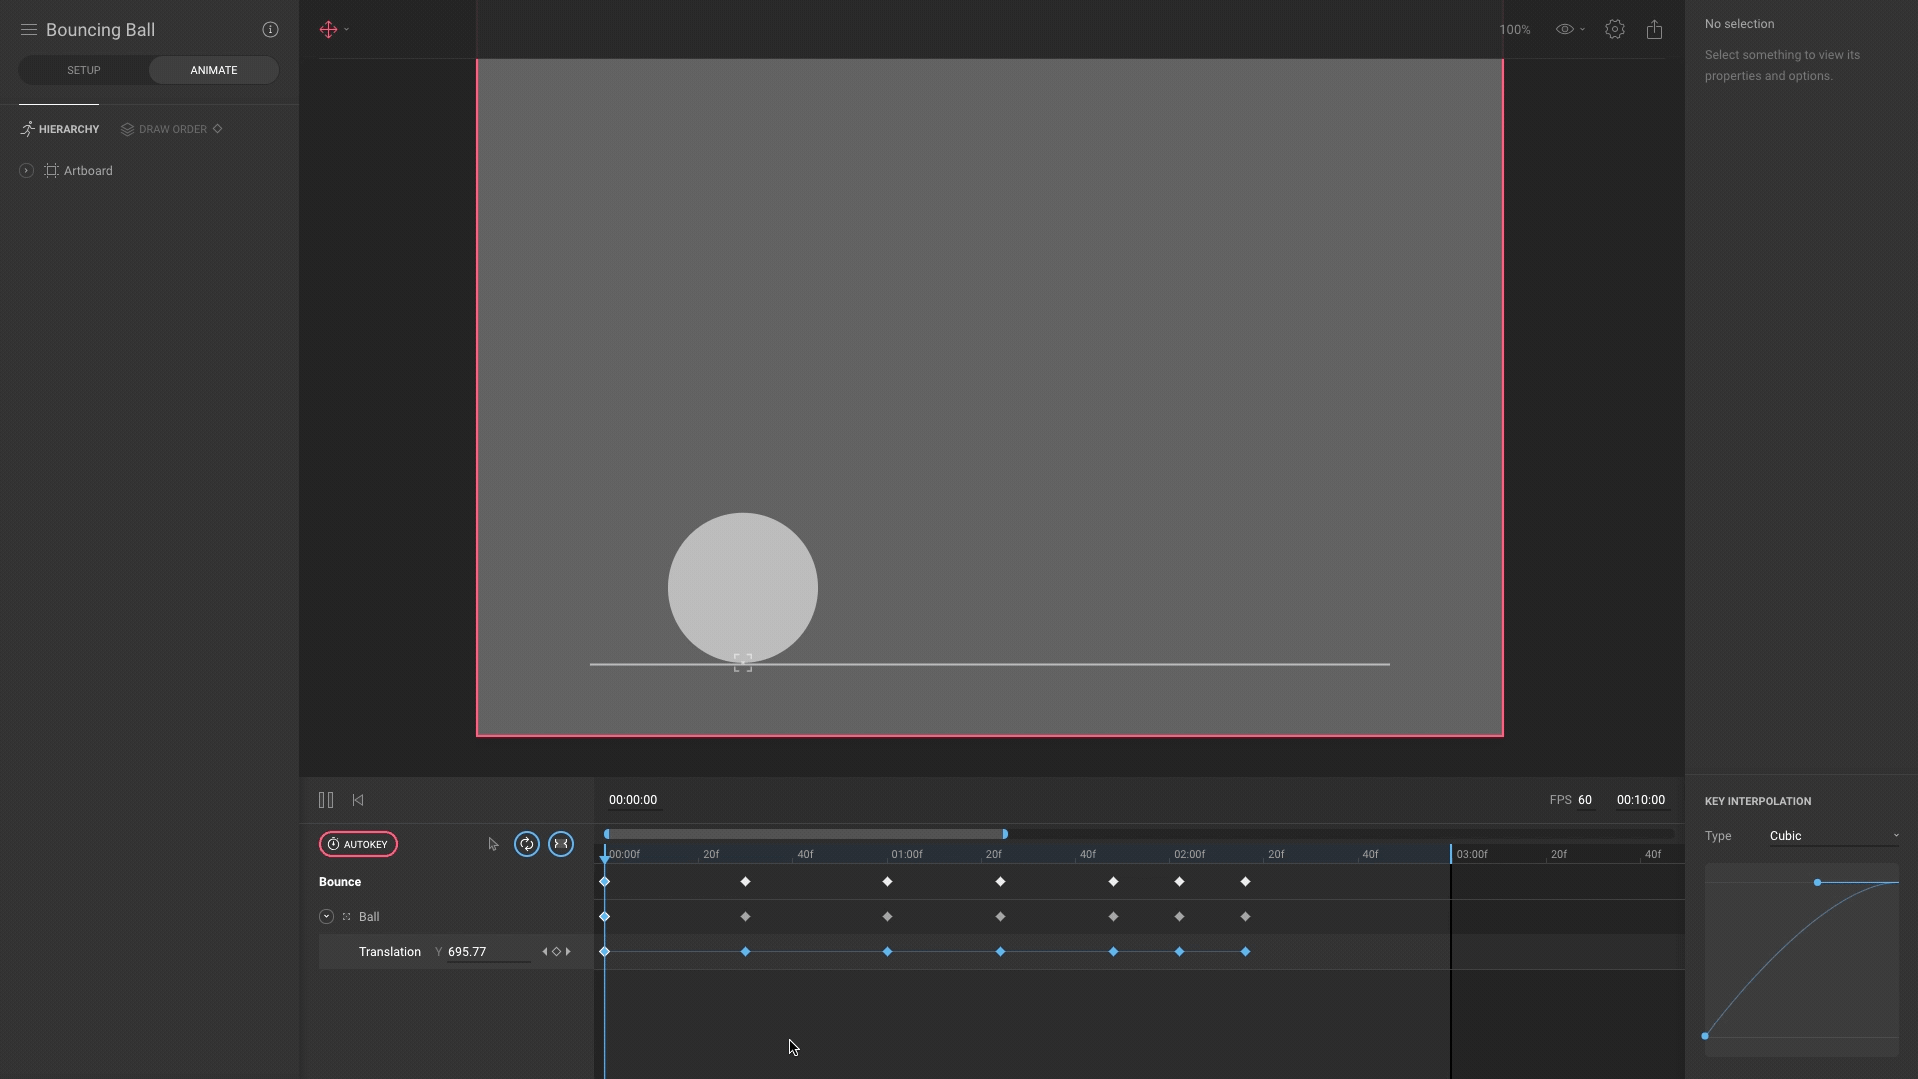Select Artboard in hierarchy

click(x=88, y=171)
